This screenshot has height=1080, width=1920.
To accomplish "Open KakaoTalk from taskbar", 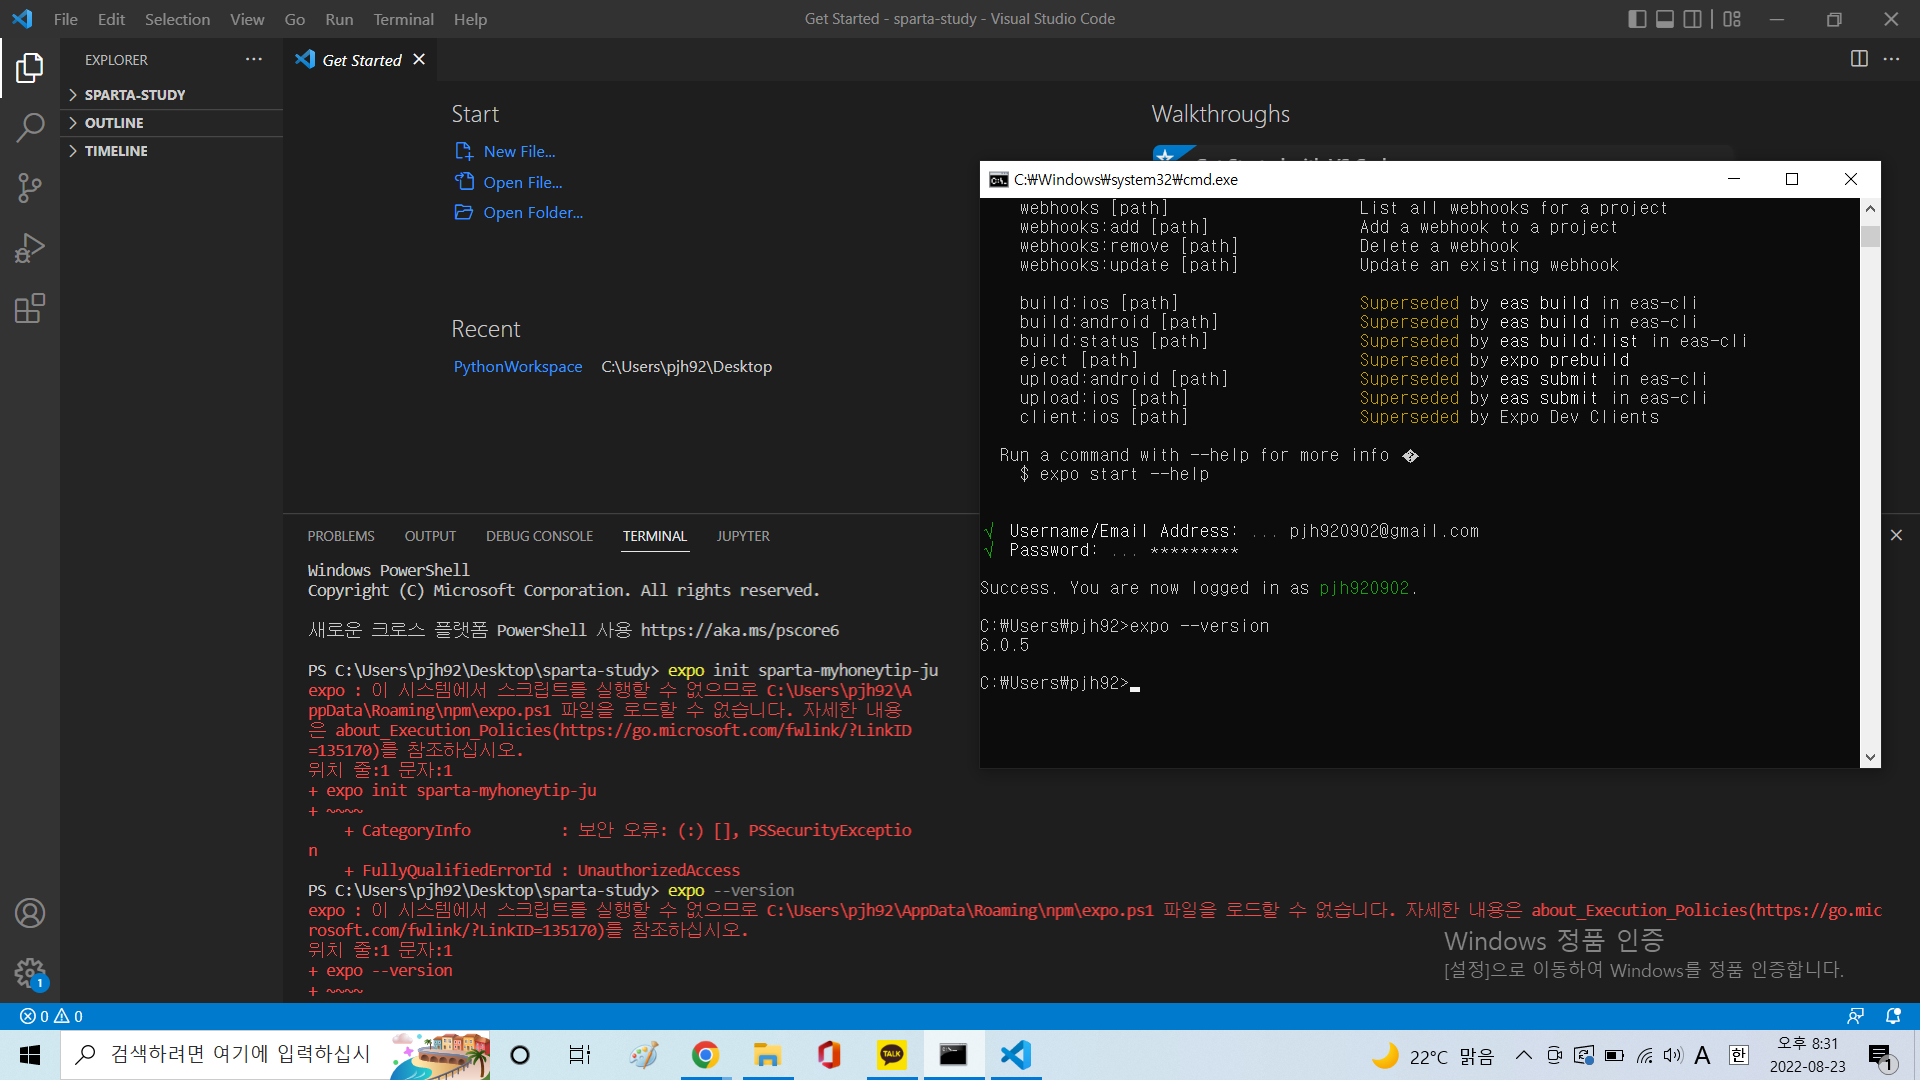I will [891, 1055].
